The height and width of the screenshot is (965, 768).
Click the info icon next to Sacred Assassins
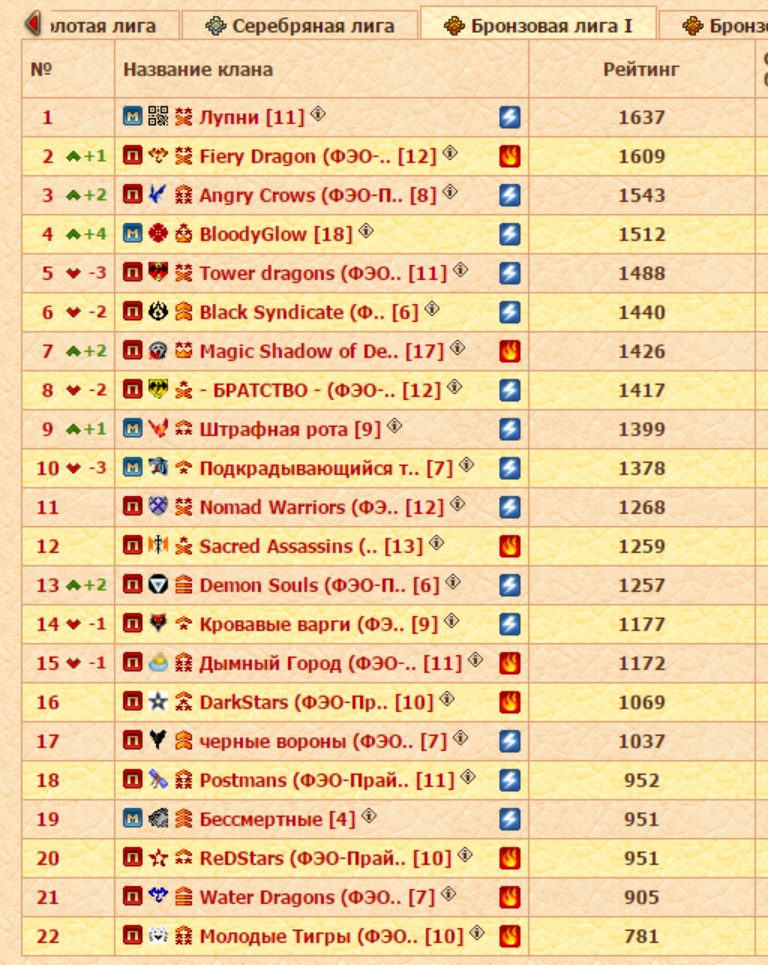tap(437, 544)
